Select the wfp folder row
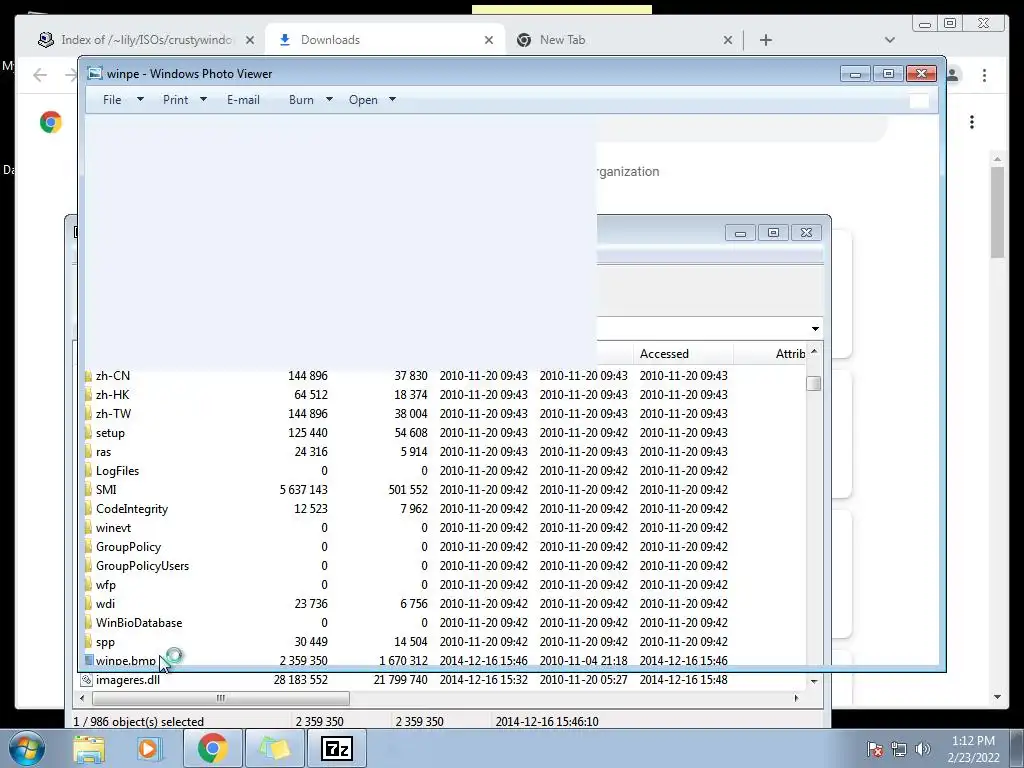 click(444, 584)
